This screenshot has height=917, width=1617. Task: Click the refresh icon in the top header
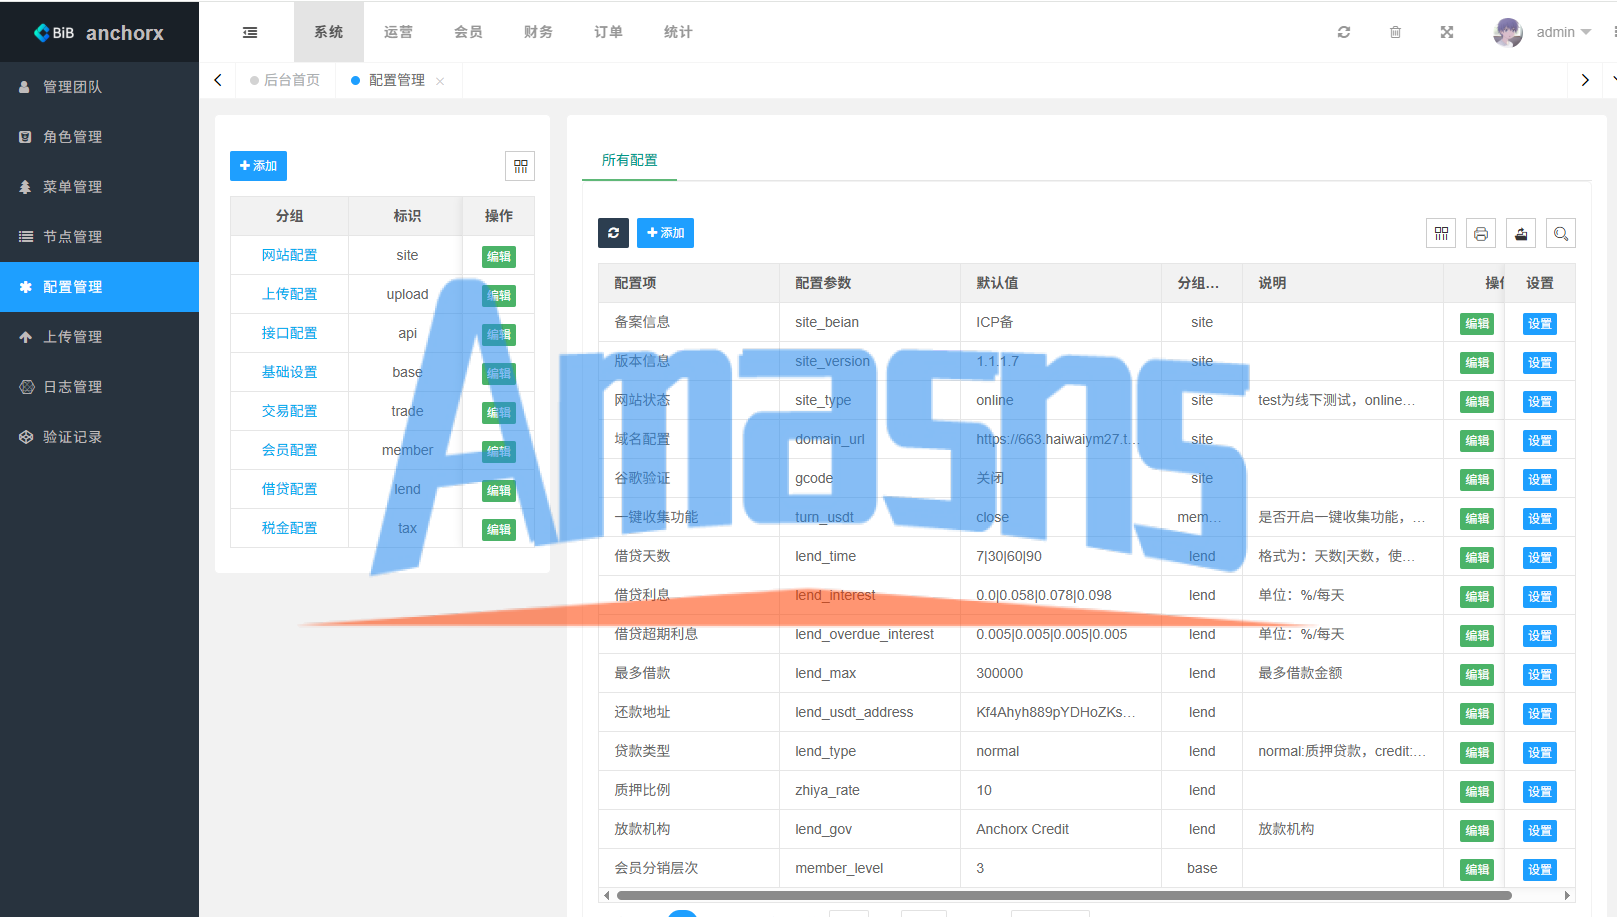[x=1344, y=32]
